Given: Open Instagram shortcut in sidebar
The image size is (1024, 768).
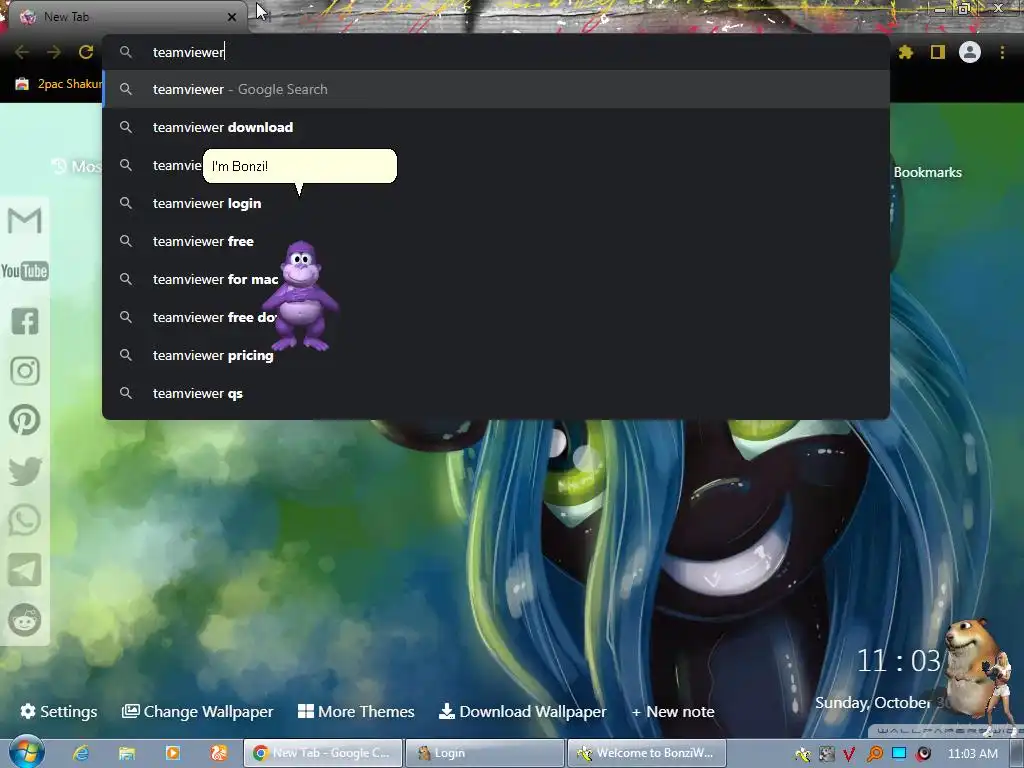Looking at the screenshot, I should pos(25,371).
